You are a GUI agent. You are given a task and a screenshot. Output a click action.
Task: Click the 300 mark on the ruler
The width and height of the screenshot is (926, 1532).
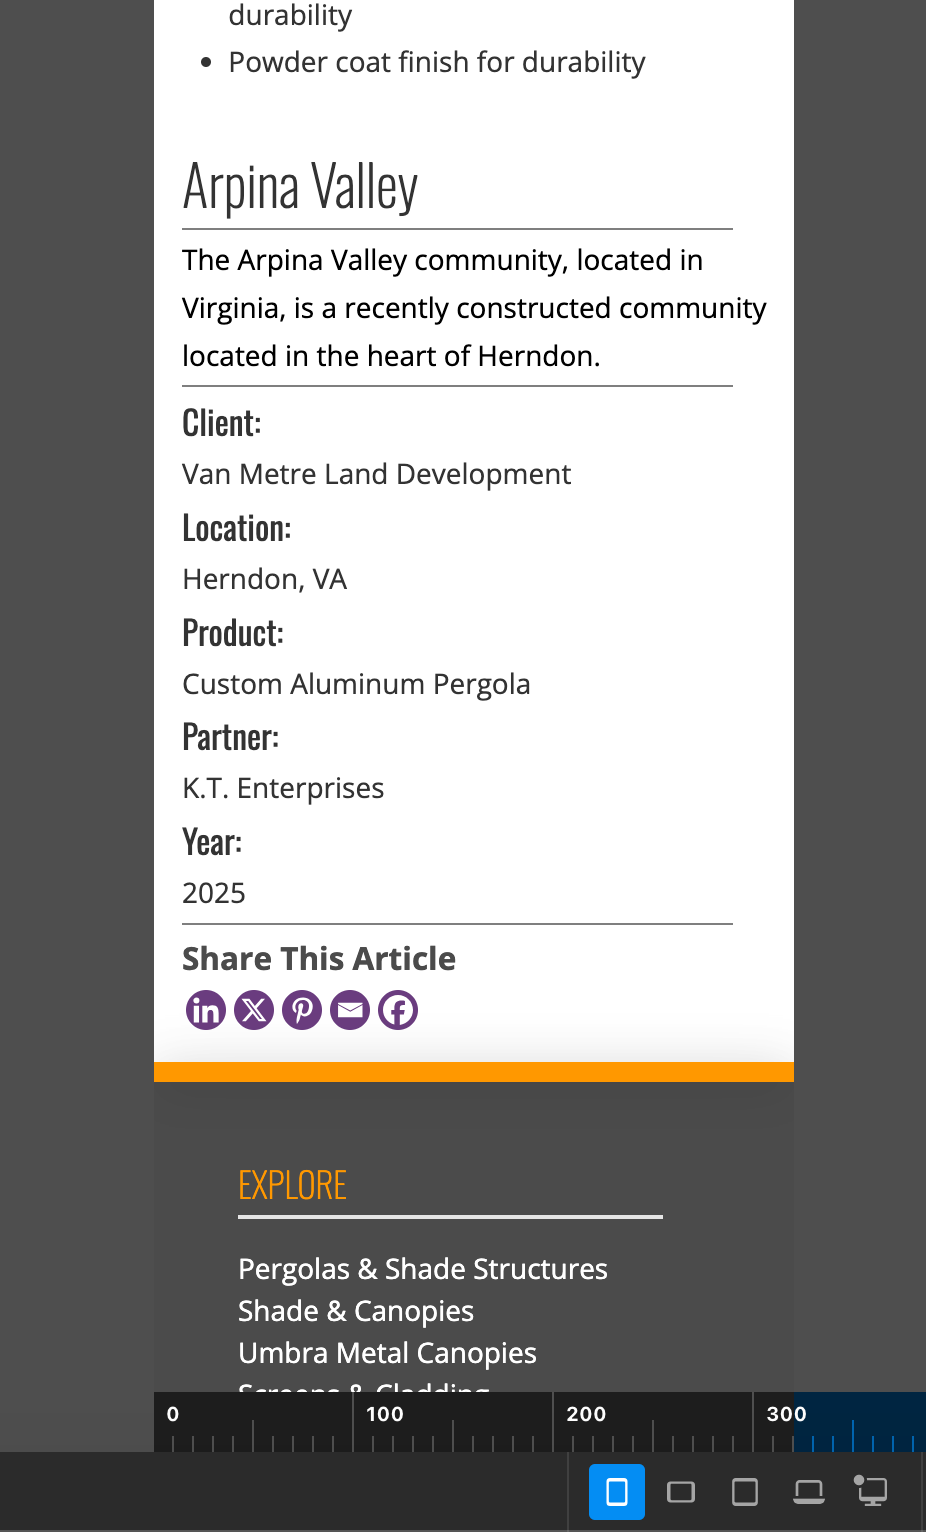(785, 1414)
